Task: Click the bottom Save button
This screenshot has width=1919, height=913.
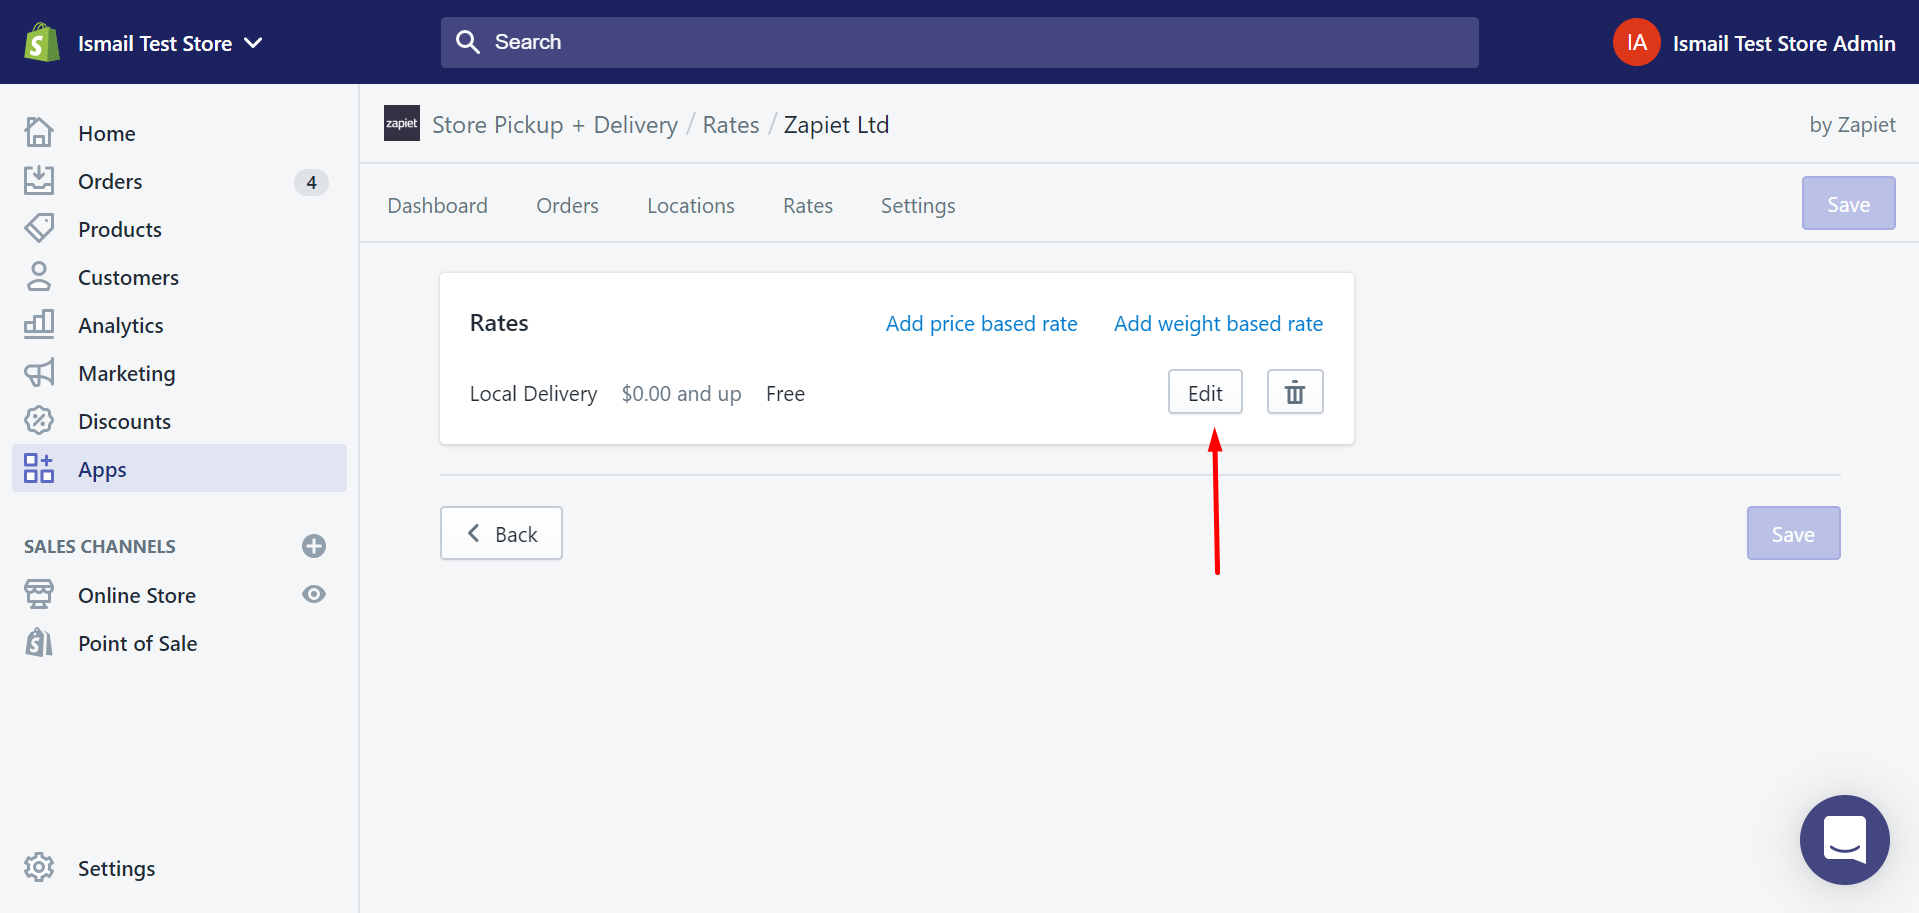Action: click(1793, 533)
